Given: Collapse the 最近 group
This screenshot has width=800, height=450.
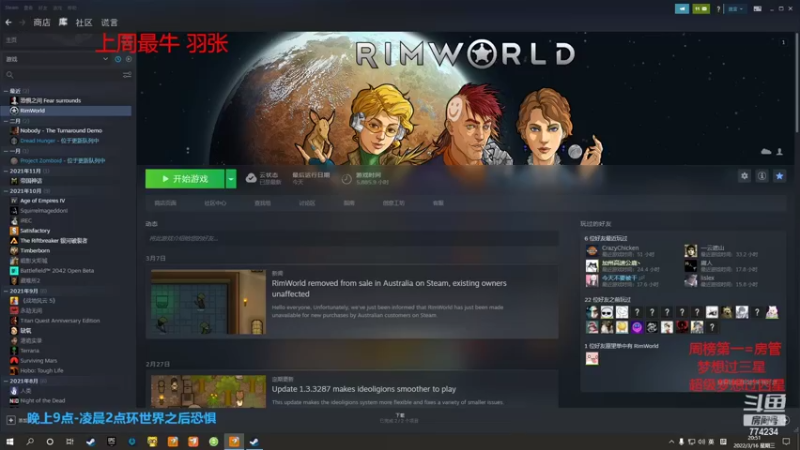Looking at the screenshot, I should coord(6,91).
